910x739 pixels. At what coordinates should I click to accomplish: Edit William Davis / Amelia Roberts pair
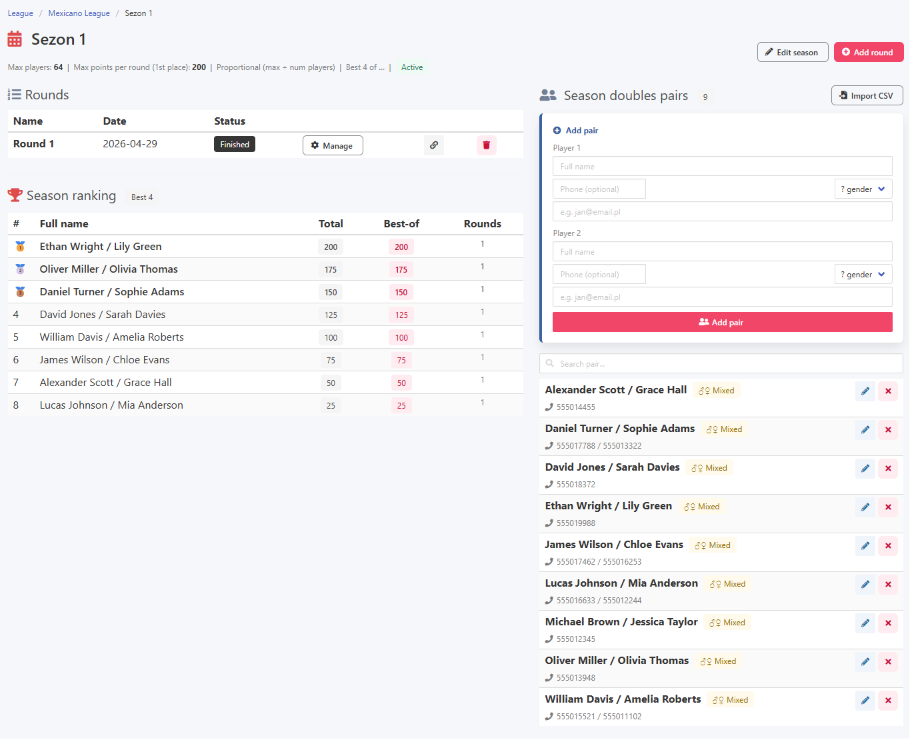point(865,700)
